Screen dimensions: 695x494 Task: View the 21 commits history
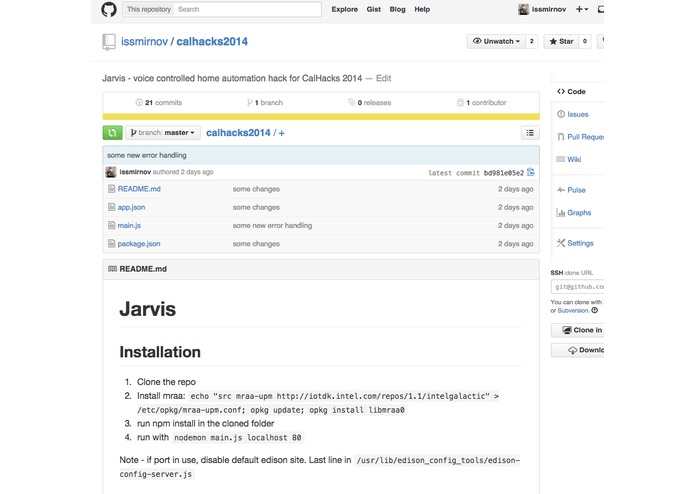click(159, 102)
